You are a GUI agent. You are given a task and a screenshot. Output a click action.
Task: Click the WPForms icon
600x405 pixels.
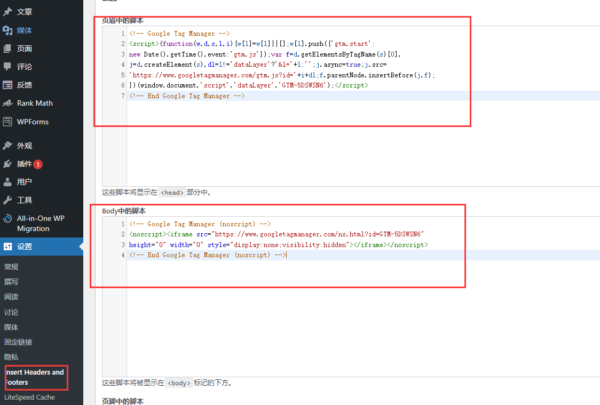[x=7, y=122]
